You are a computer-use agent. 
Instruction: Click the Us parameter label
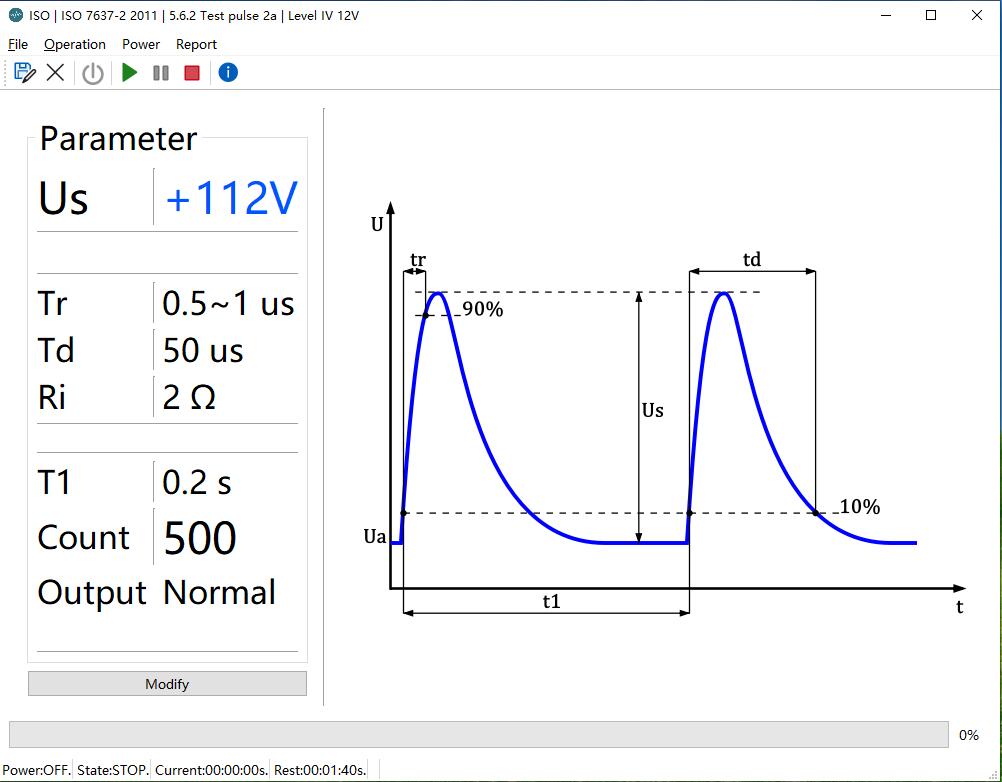coord(63,197)
